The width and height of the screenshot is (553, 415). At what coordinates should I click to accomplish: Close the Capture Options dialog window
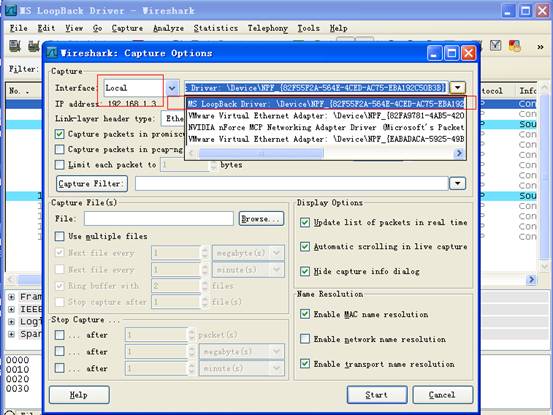tap(468, 53)
